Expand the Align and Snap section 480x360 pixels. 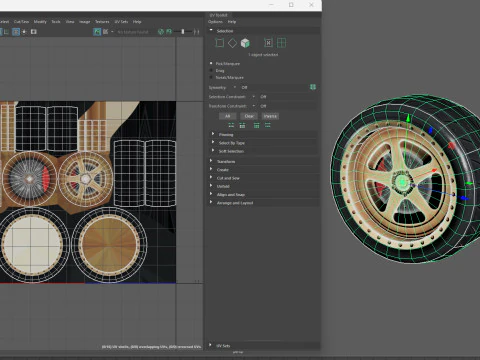(x=211, y=194)
